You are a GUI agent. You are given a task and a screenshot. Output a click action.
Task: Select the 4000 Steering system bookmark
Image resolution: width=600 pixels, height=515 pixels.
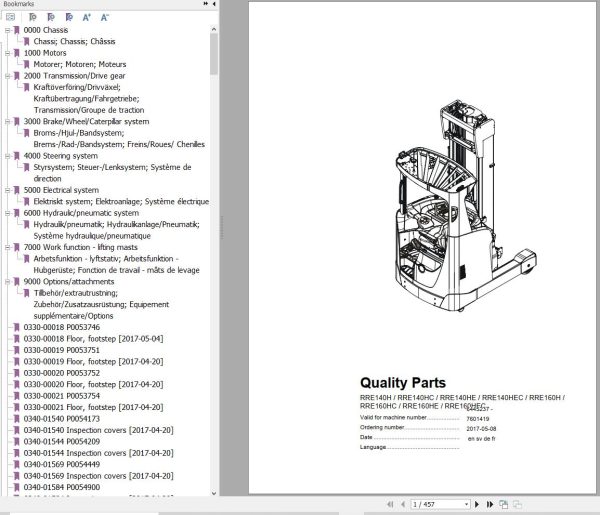click(x=61, y=156)
